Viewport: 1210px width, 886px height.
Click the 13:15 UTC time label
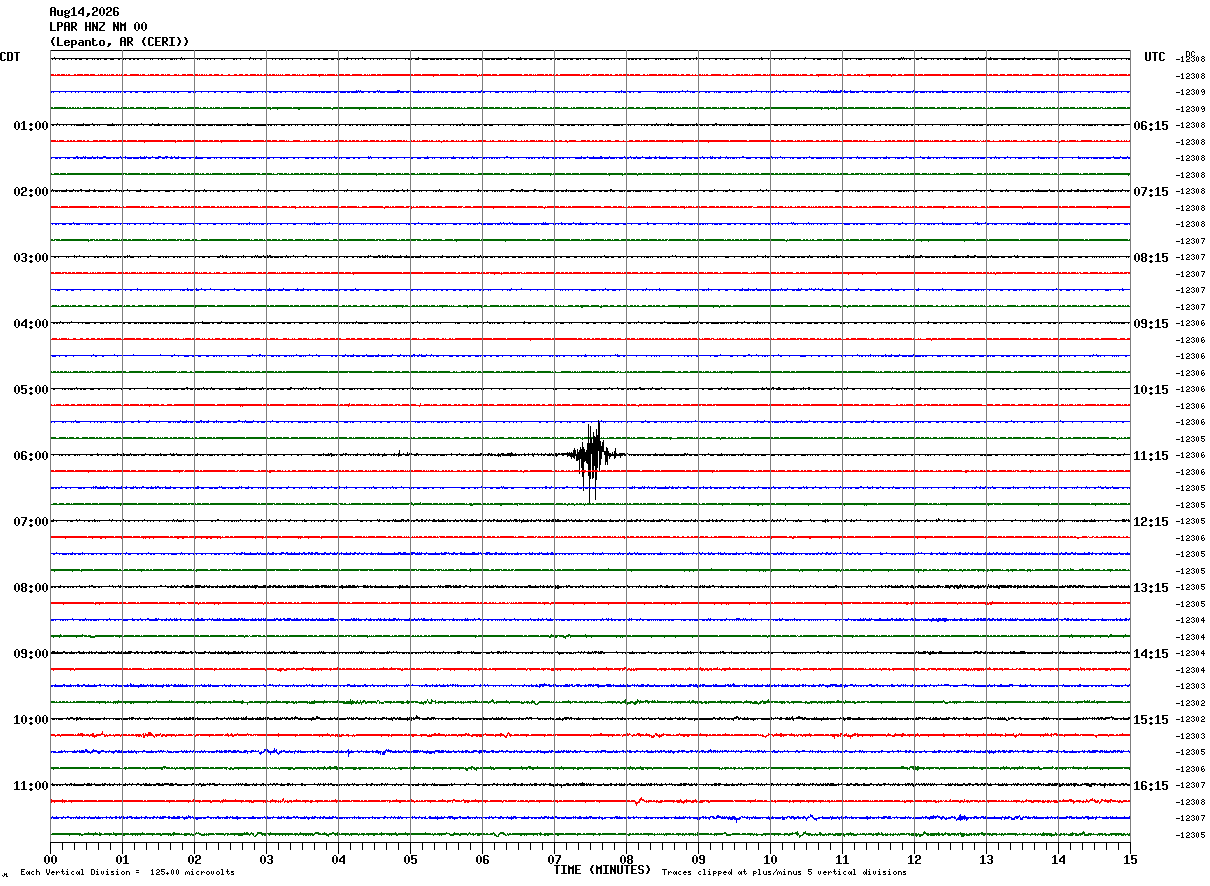[1151, 588]
